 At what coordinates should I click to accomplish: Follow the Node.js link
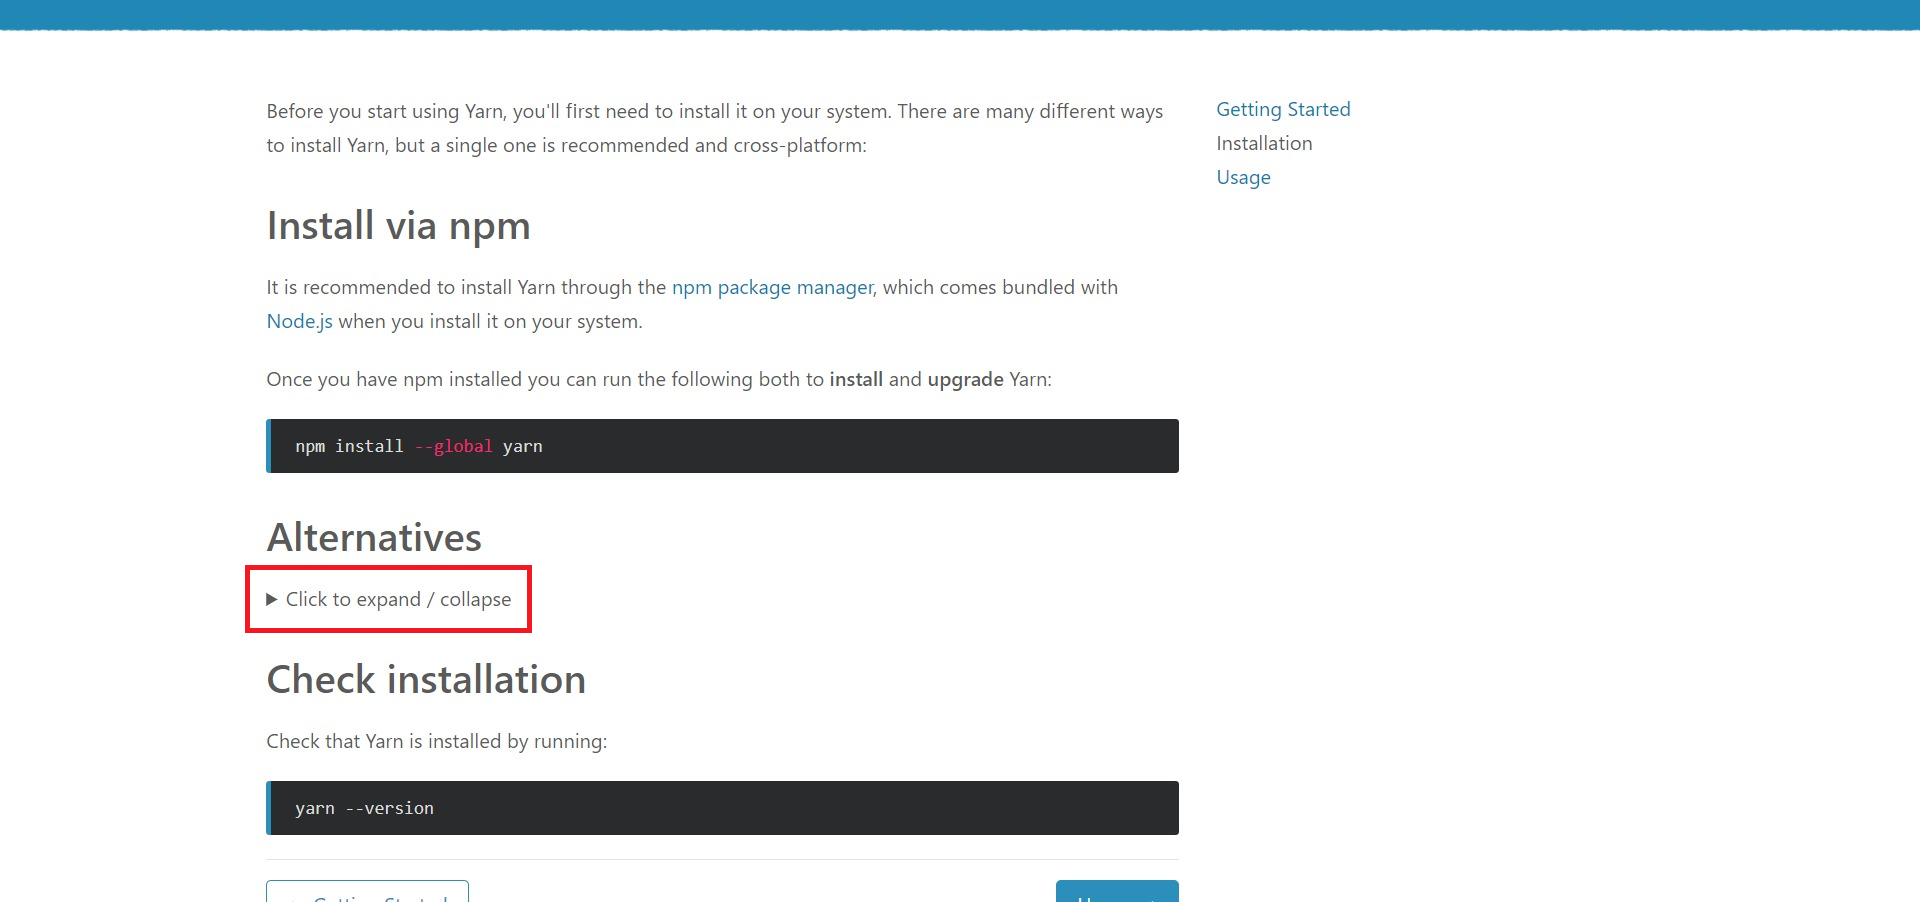299,321
